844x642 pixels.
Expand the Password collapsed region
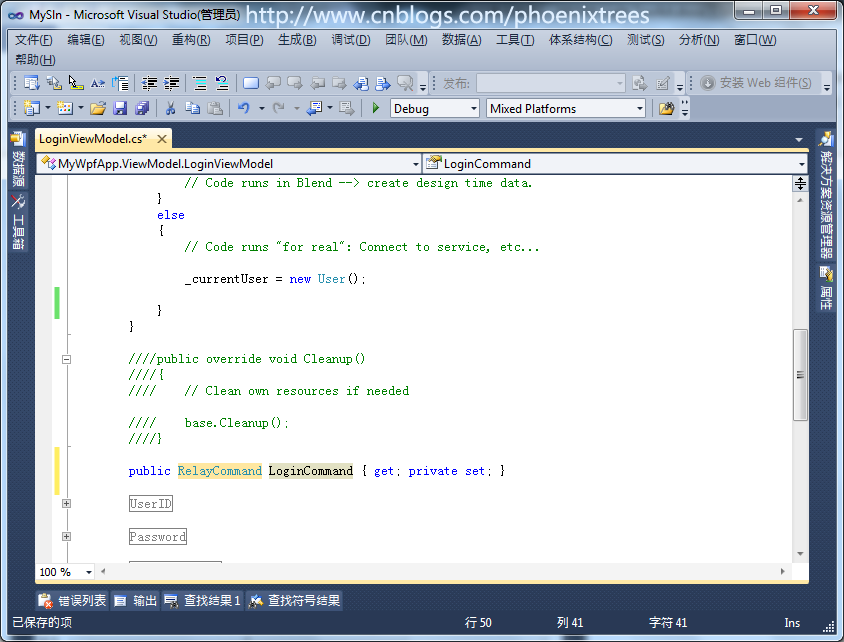(66, 537)
